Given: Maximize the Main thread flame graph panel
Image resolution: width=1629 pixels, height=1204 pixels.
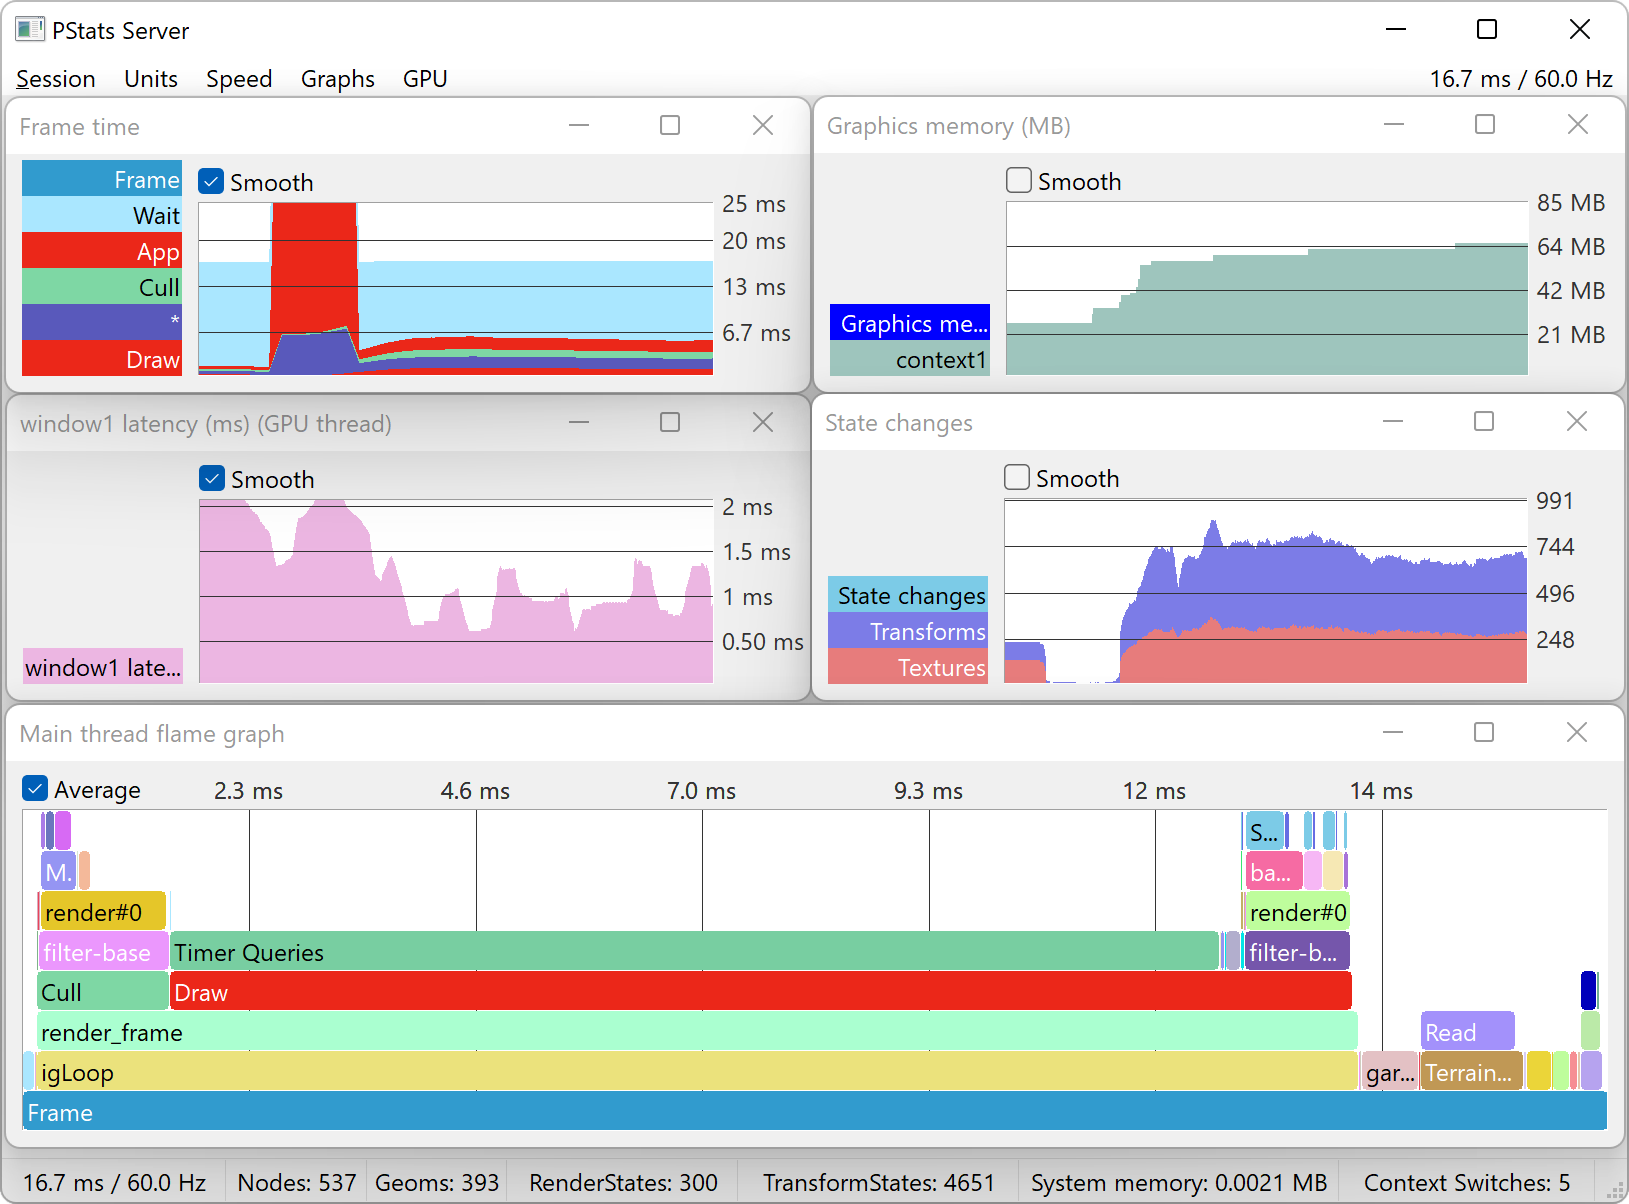Looking at the screenshot, I should [1484, 733].
